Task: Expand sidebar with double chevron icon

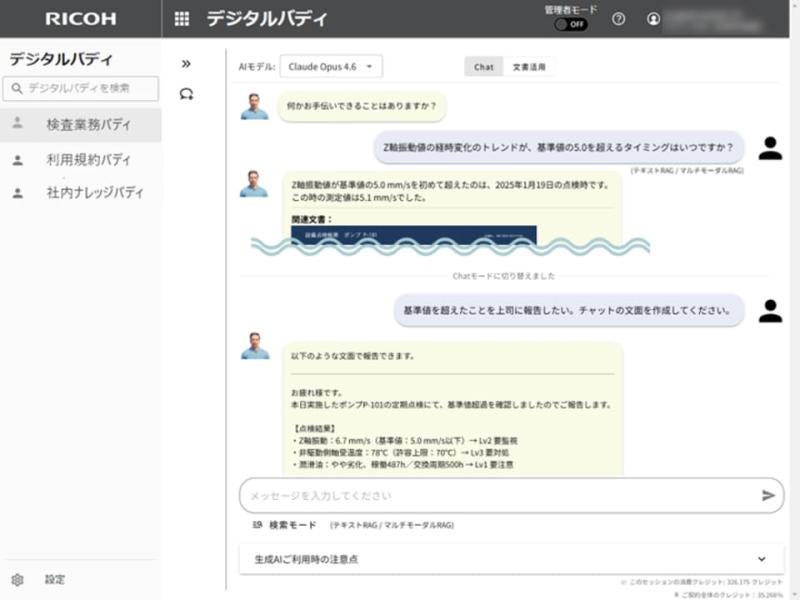Action: pos(186,64)
